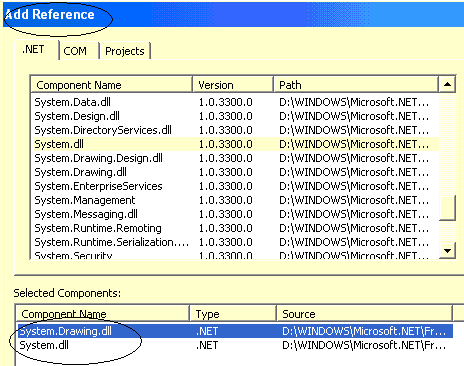This screenshot has height=366, width=464.
Task: Click the source path of System.Drawing.dll selected component
Action: [x=364, y=331]
